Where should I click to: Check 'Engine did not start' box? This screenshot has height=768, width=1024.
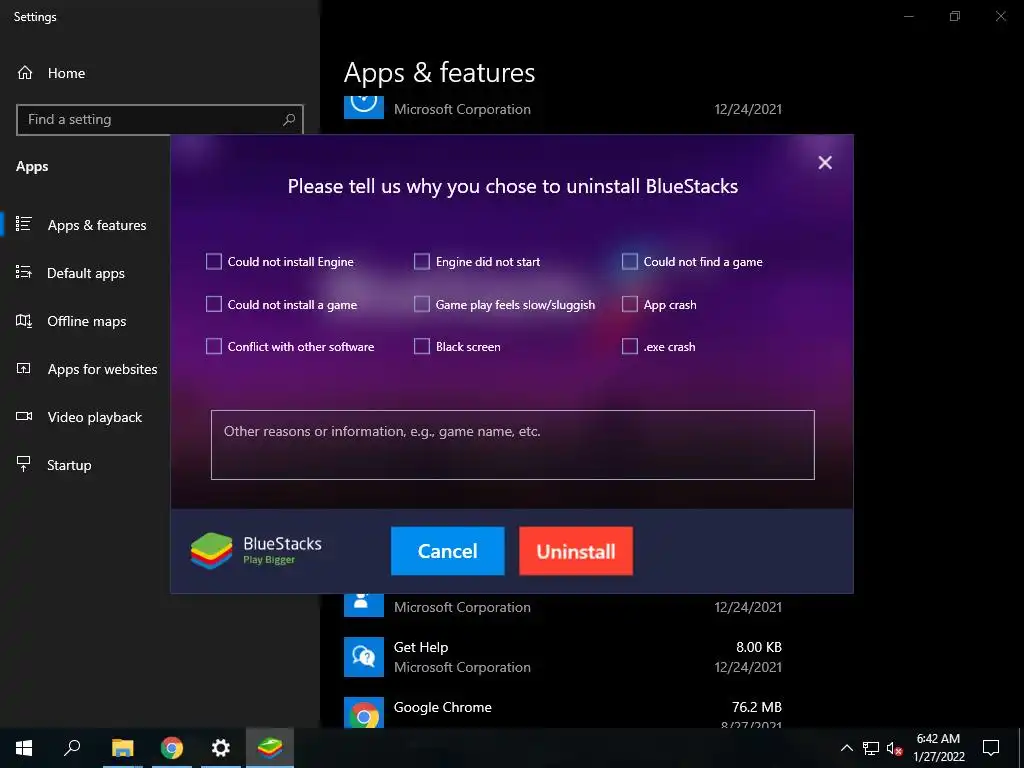coord(422,262)
